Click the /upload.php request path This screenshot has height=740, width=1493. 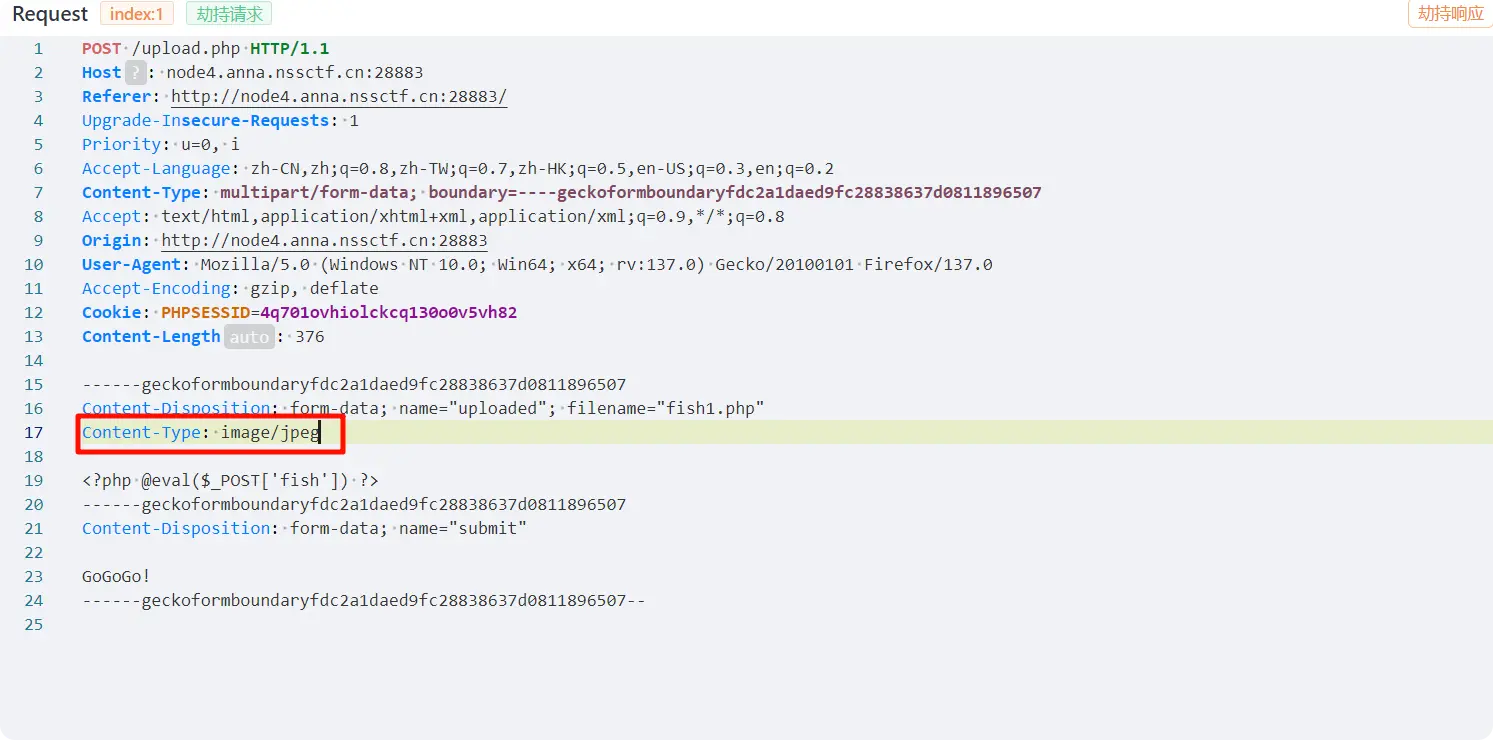[186, 48]
